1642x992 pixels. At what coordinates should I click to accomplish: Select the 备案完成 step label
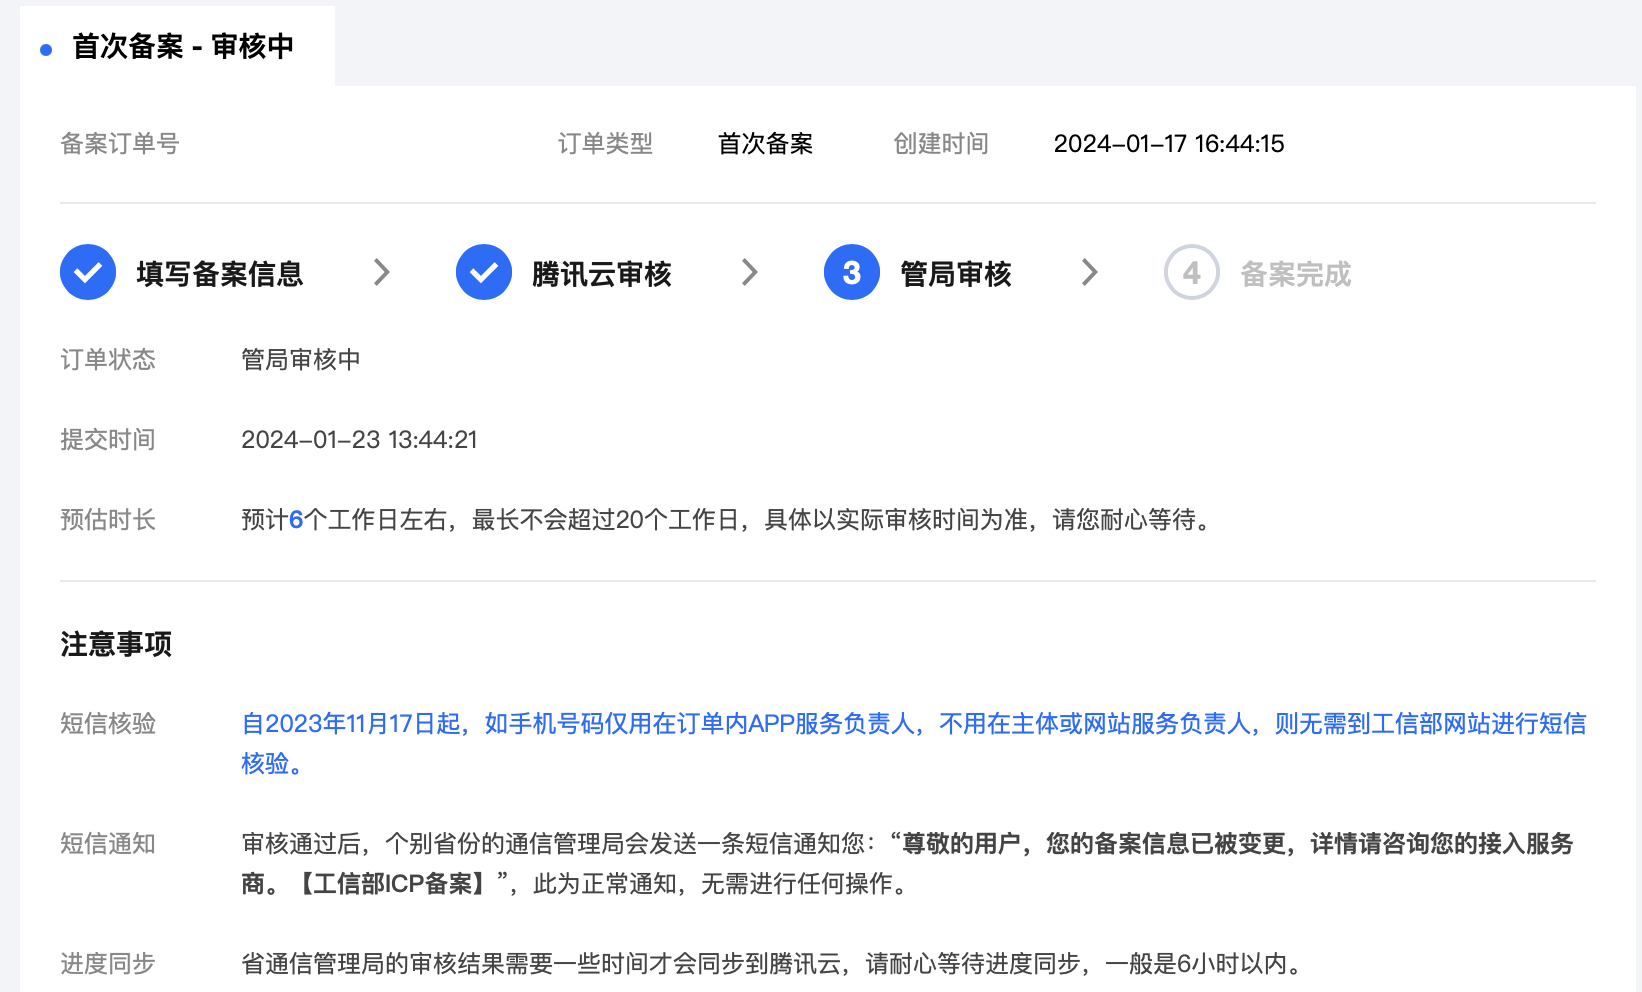point(1295,274)
